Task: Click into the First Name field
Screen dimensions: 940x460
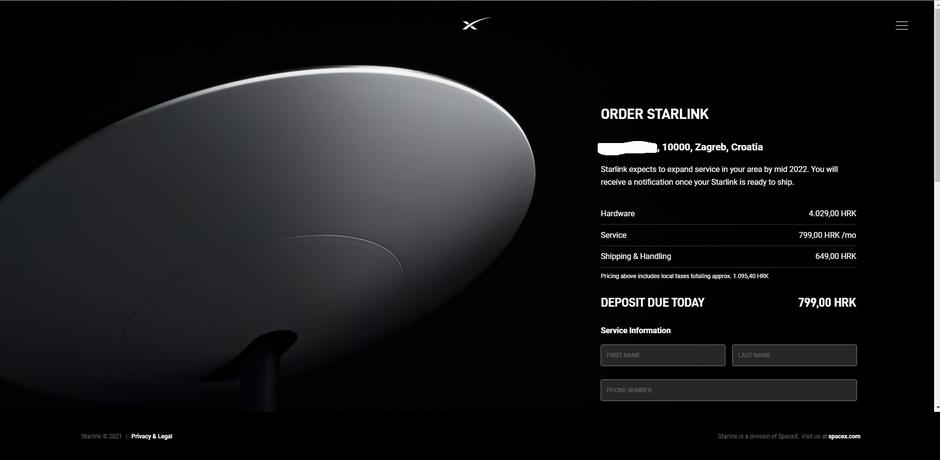Action: (662, 355)
